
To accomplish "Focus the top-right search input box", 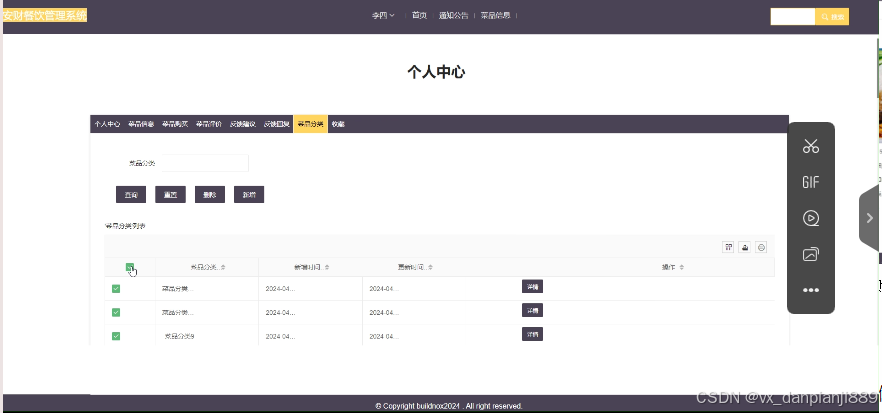I will point(793,17).
